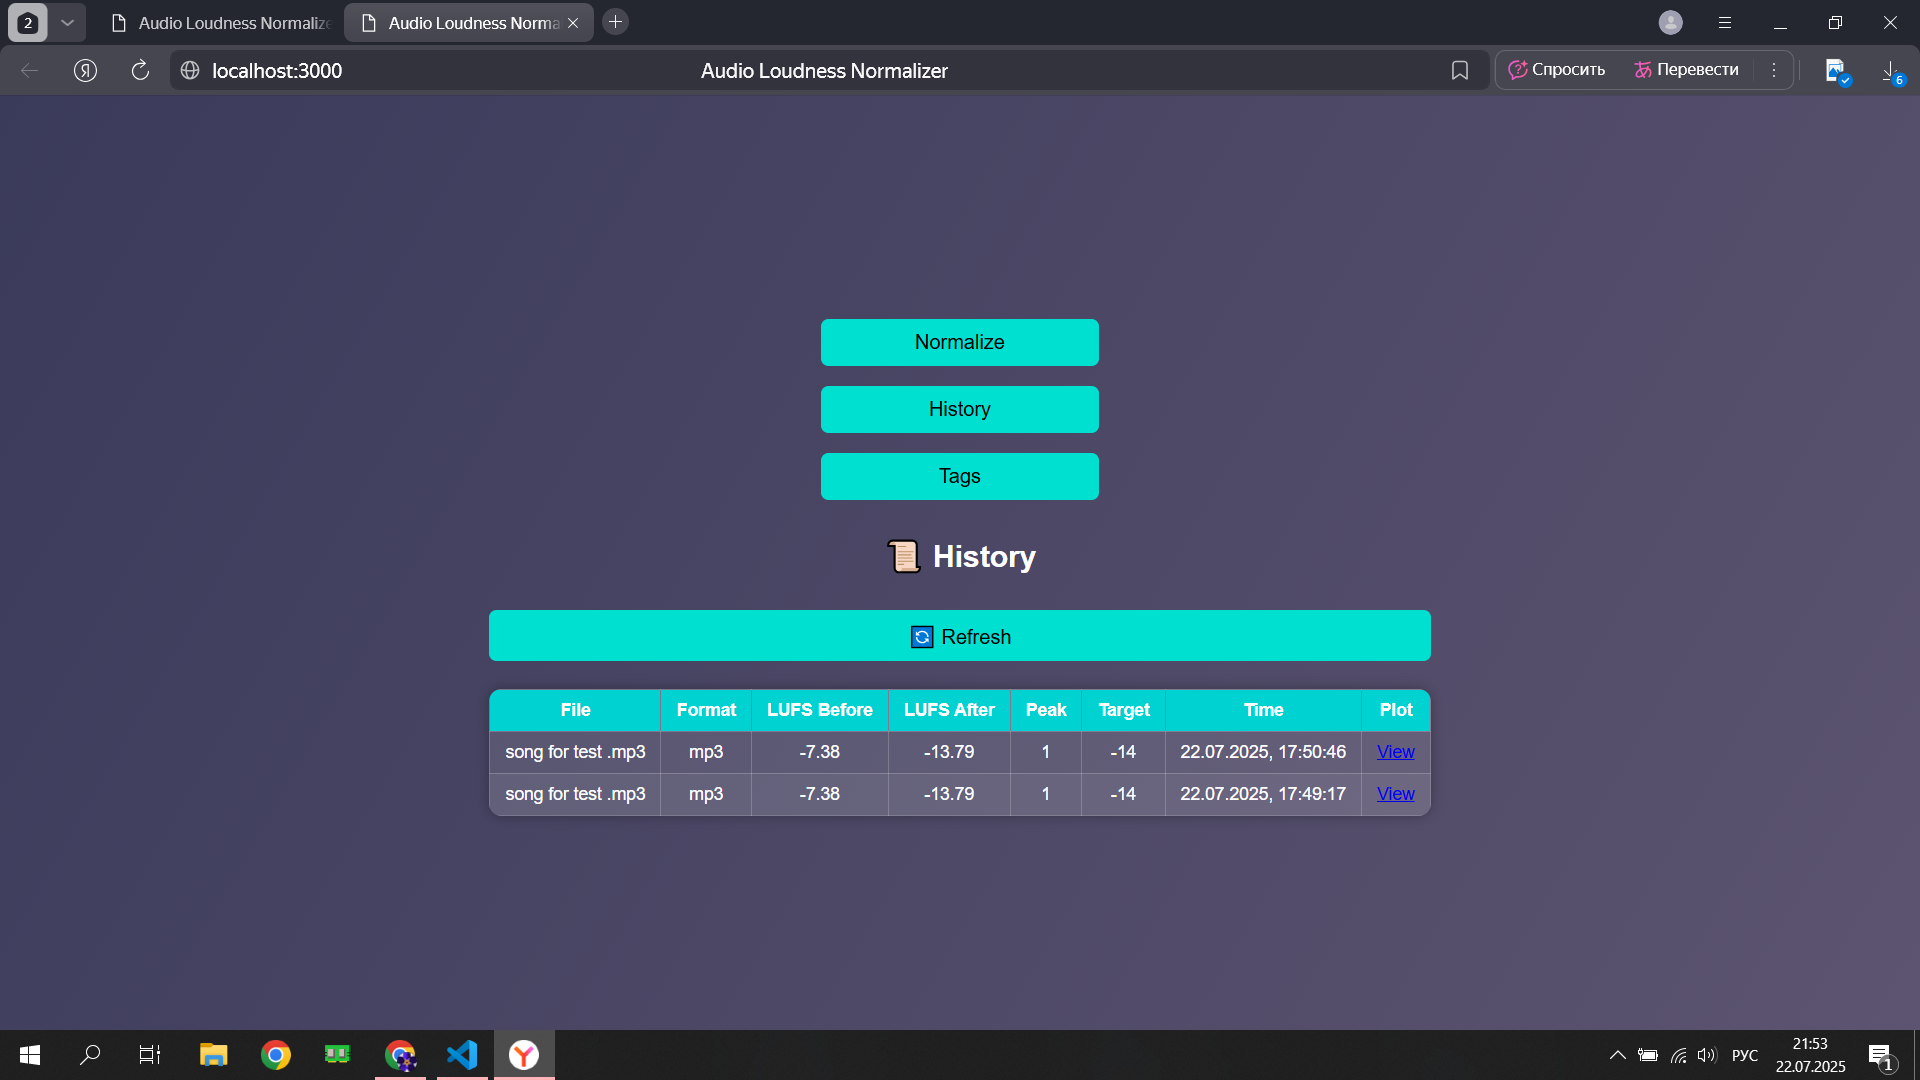1920x1080 pixels.
Task: Click the Tags button
Action: tap(959, 476)
